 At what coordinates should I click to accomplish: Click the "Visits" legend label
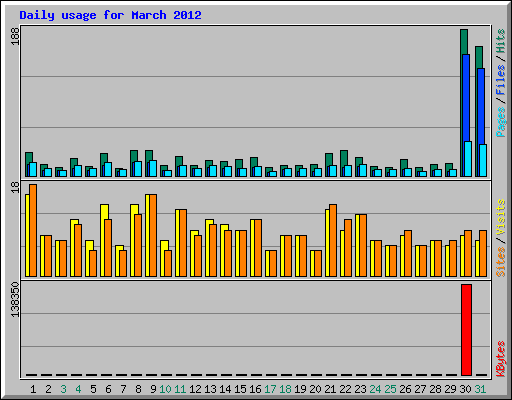pos(501,218)
